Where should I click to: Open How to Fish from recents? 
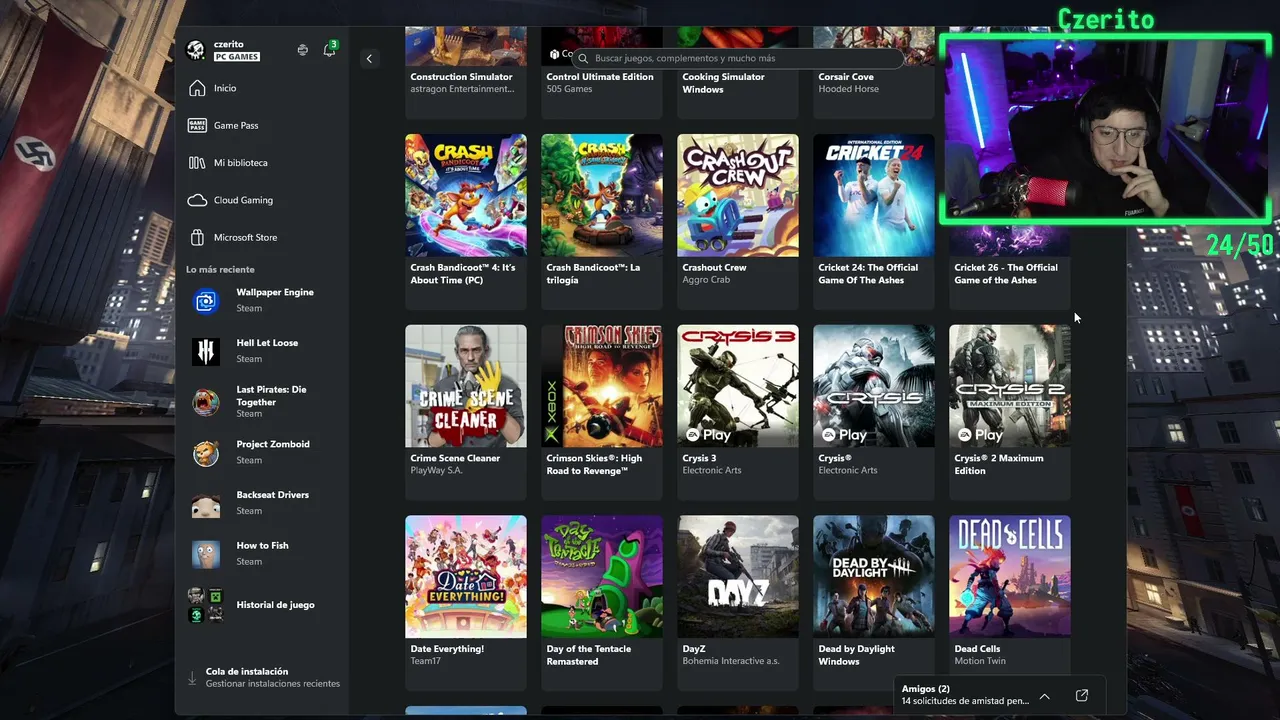coord(262,553)
